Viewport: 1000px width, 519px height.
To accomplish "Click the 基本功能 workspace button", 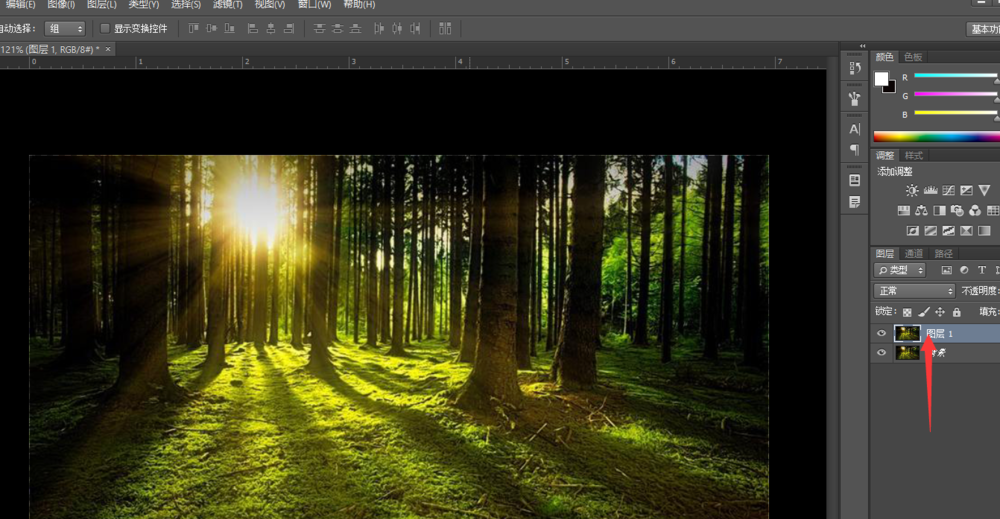I will (985, 29).
